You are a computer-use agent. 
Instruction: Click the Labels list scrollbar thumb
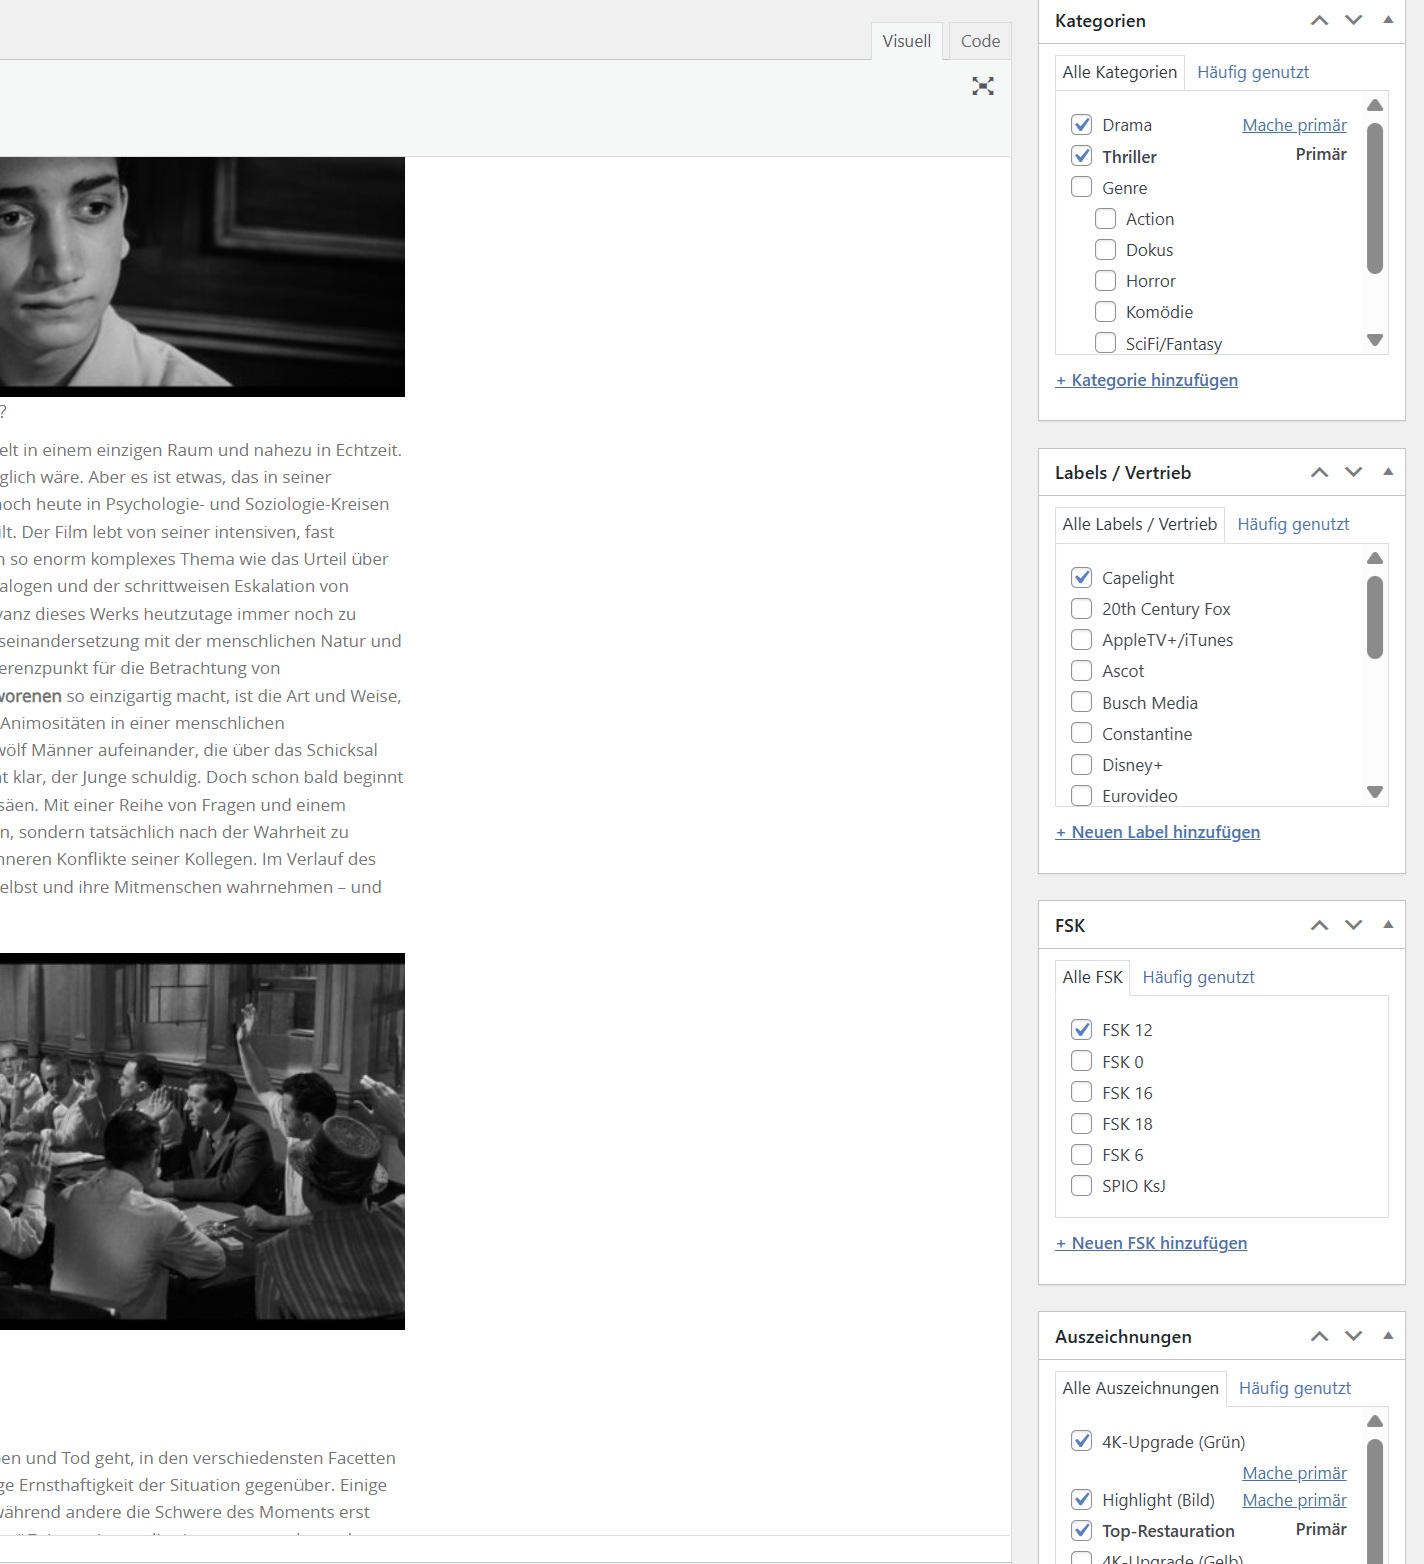[x=1375, y=617]
